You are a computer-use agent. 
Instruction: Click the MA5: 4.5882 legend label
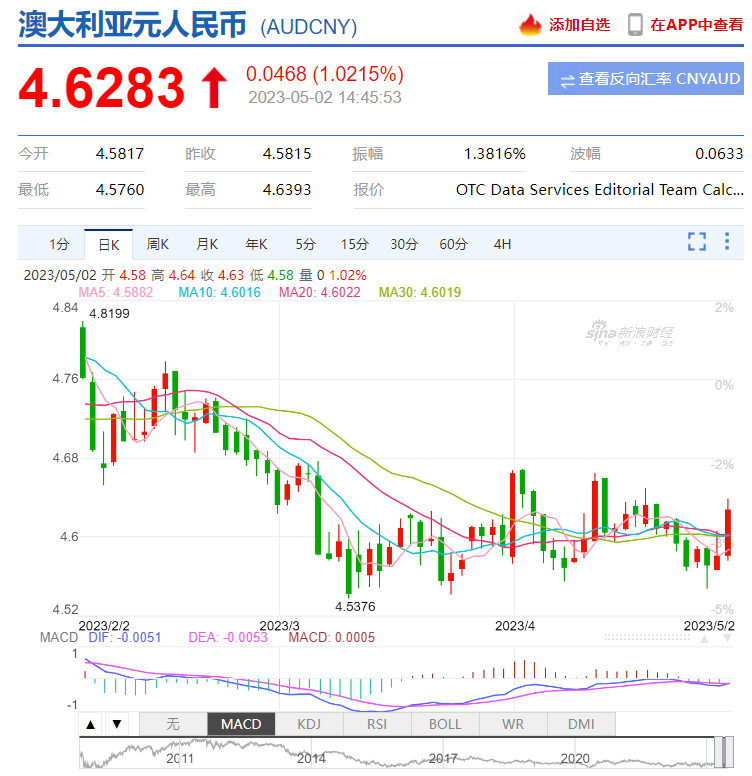pyautogui.click(x=116, y=292)
